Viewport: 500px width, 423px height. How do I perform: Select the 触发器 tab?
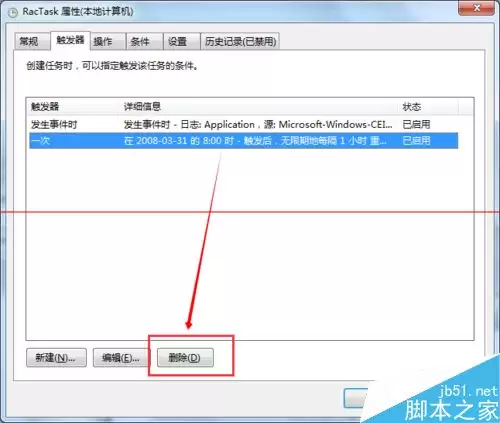(x=70, y=40)
